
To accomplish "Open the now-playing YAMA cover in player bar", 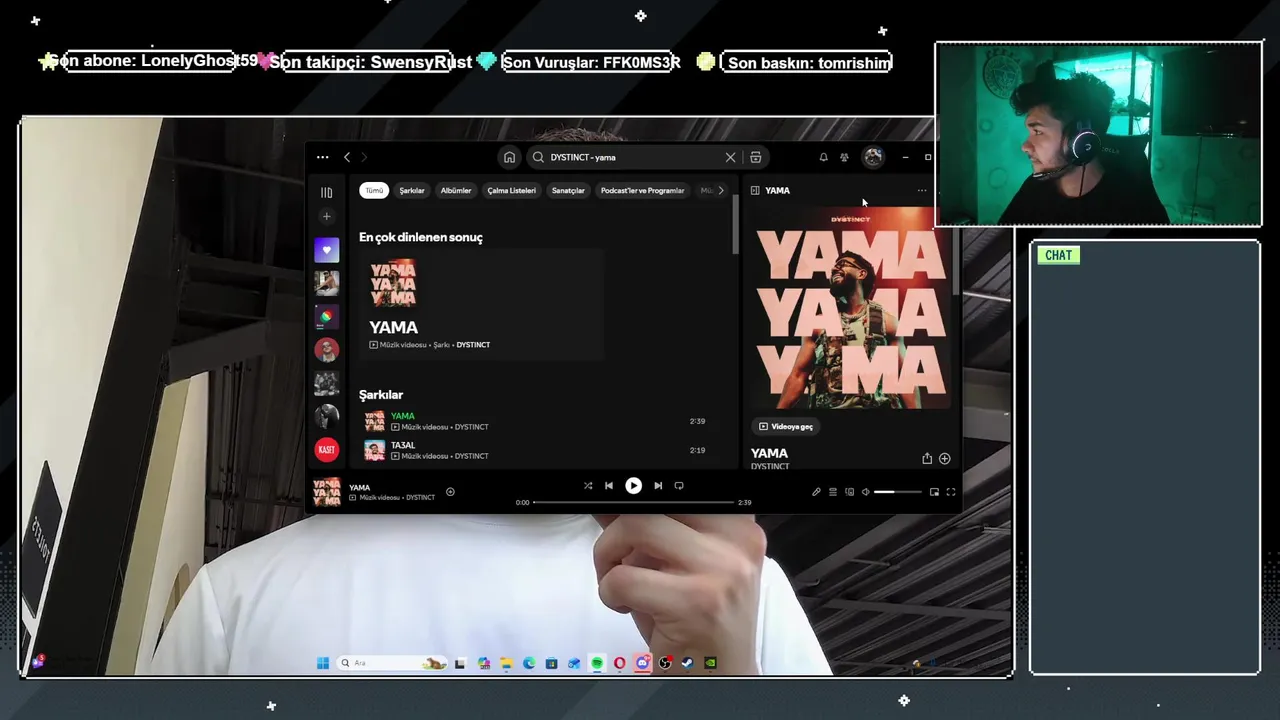I will [x=327, y=492].
